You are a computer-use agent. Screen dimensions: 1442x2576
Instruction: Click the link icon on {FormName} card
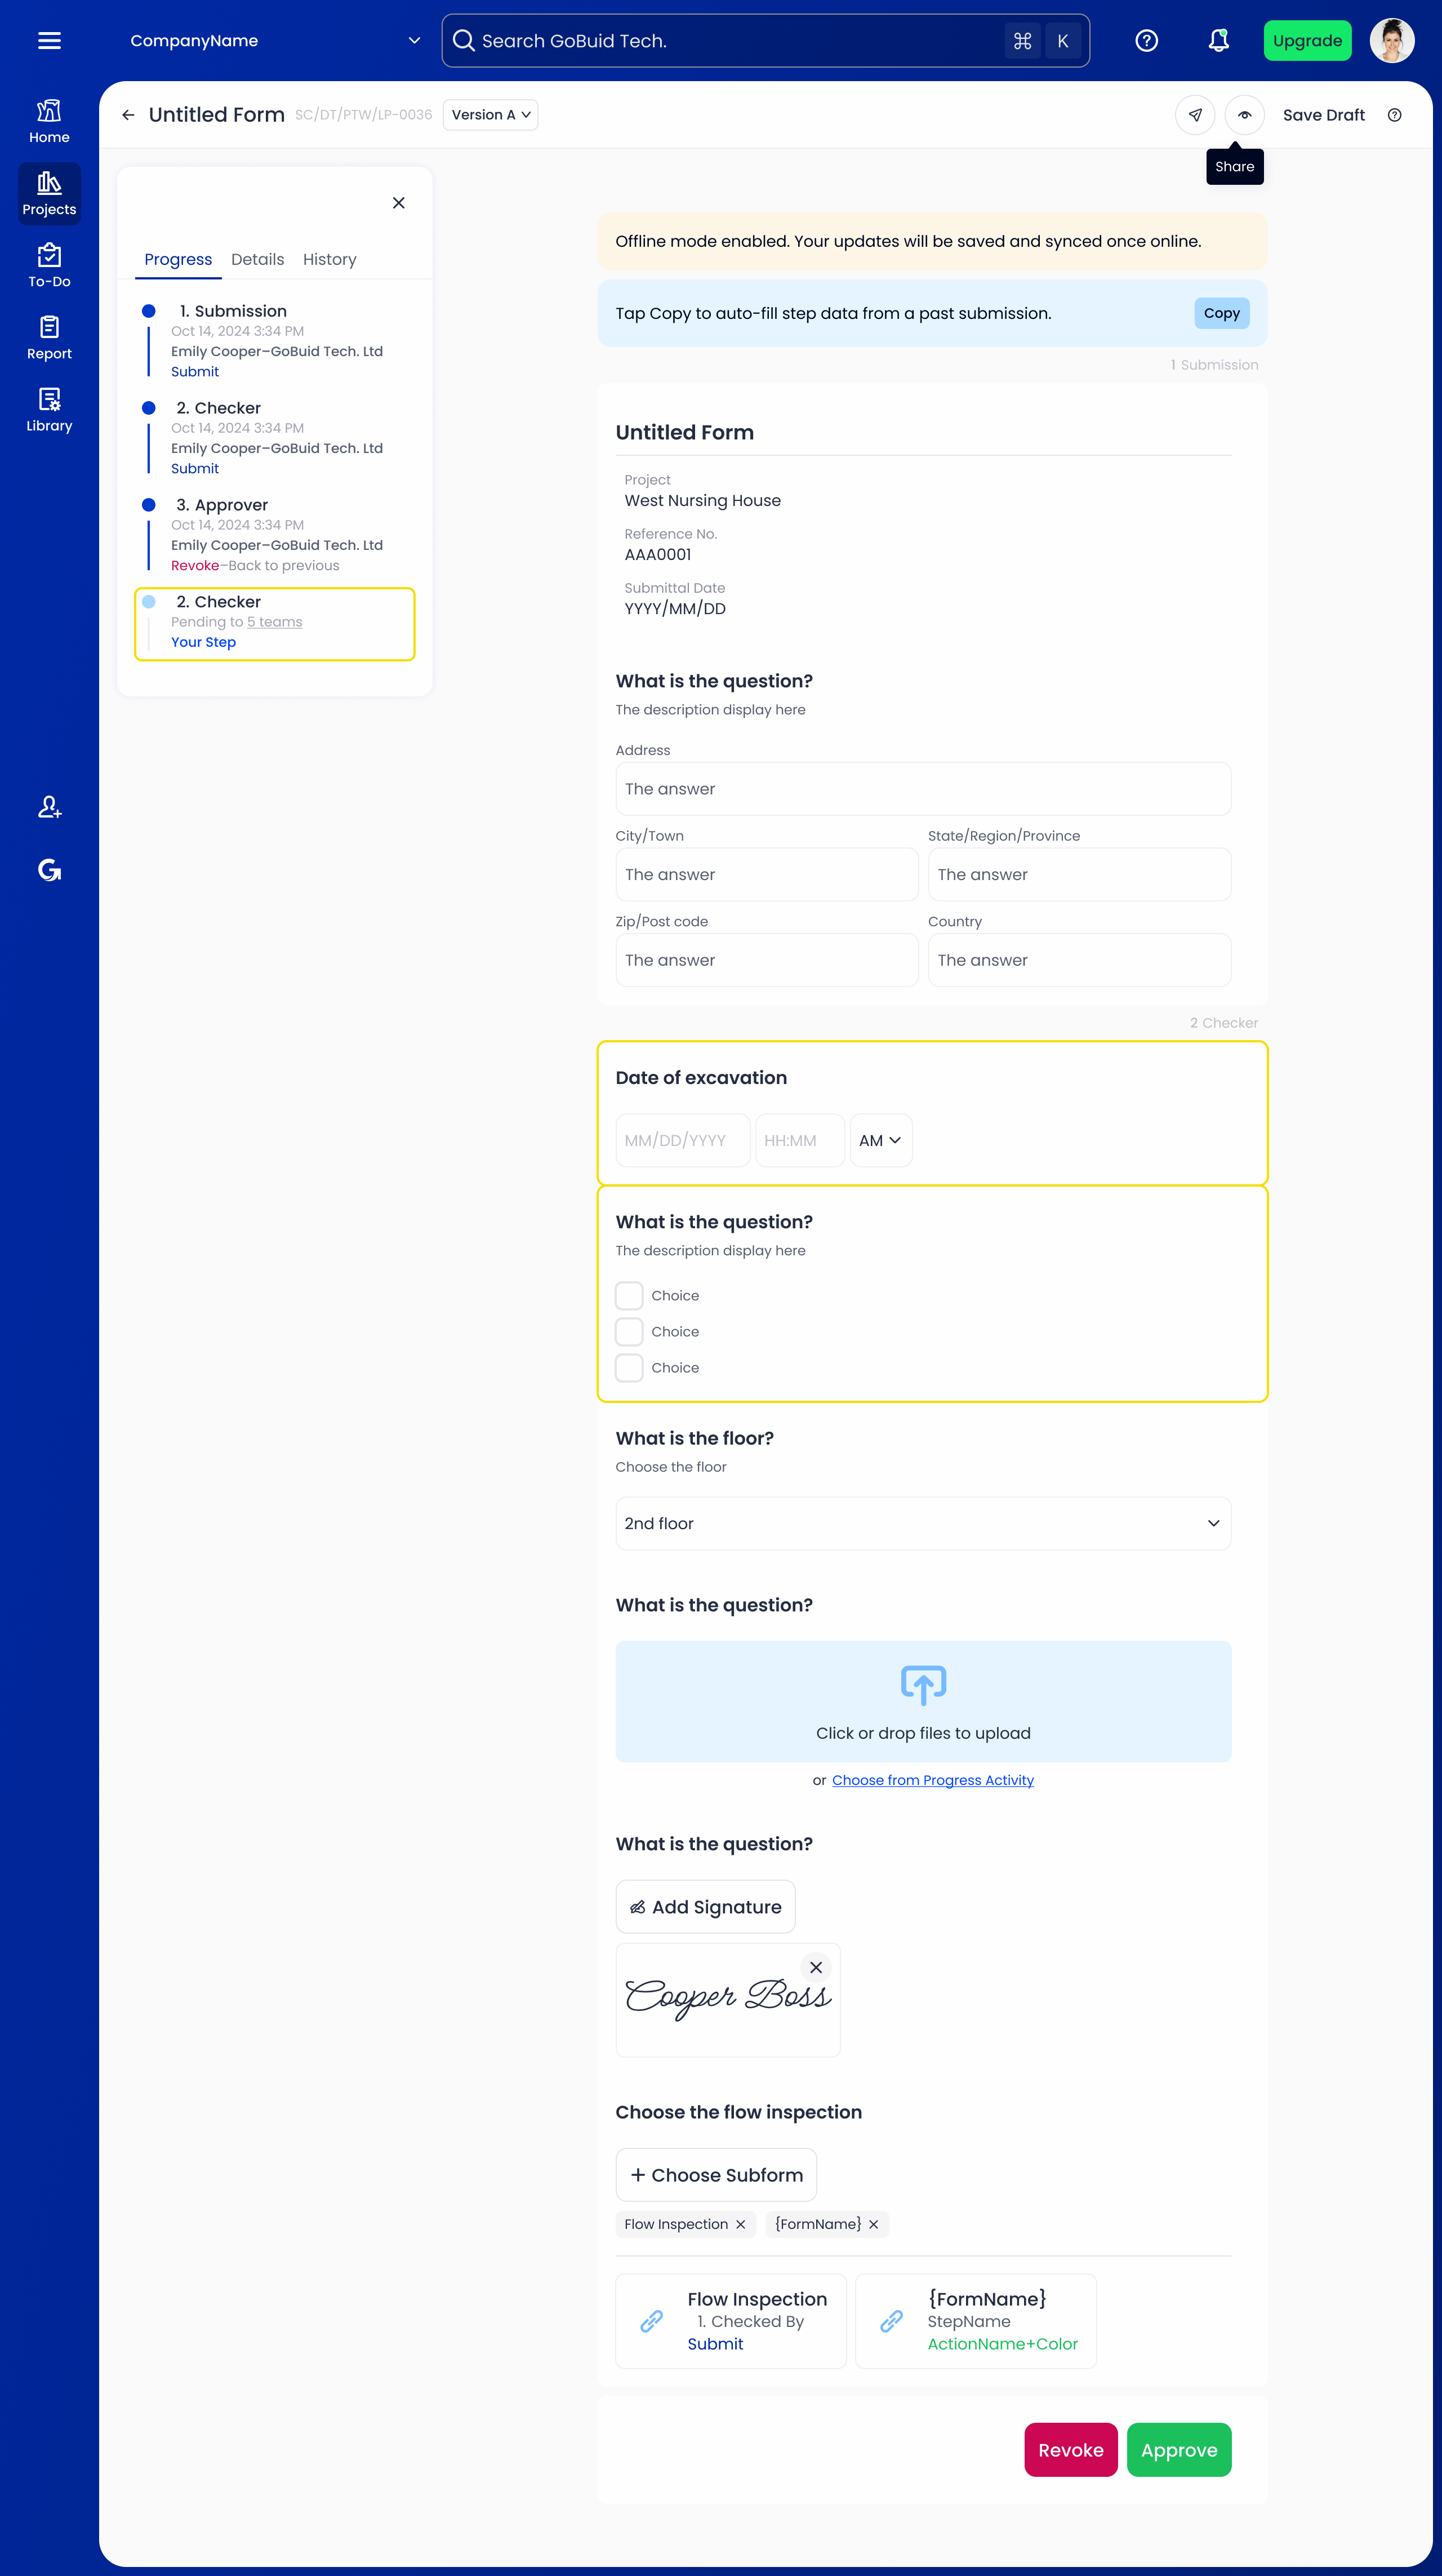(892, 2321)
